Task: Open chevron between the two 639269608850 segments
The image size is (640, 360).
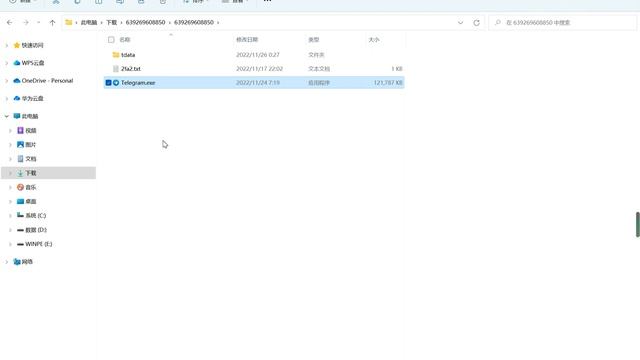Action: tap(170, 22)
